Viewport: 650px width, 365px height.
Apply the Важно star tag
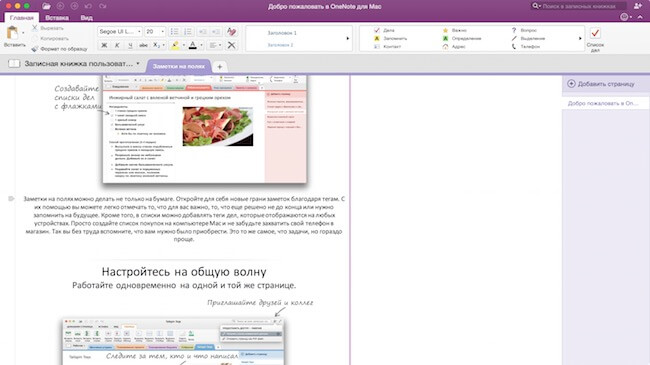[454, 30]
